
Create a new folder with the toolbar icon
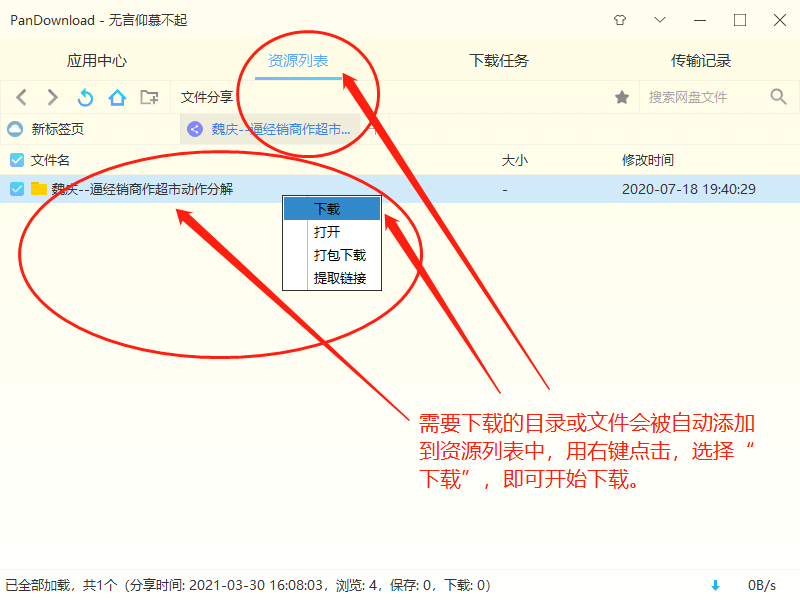149,97
